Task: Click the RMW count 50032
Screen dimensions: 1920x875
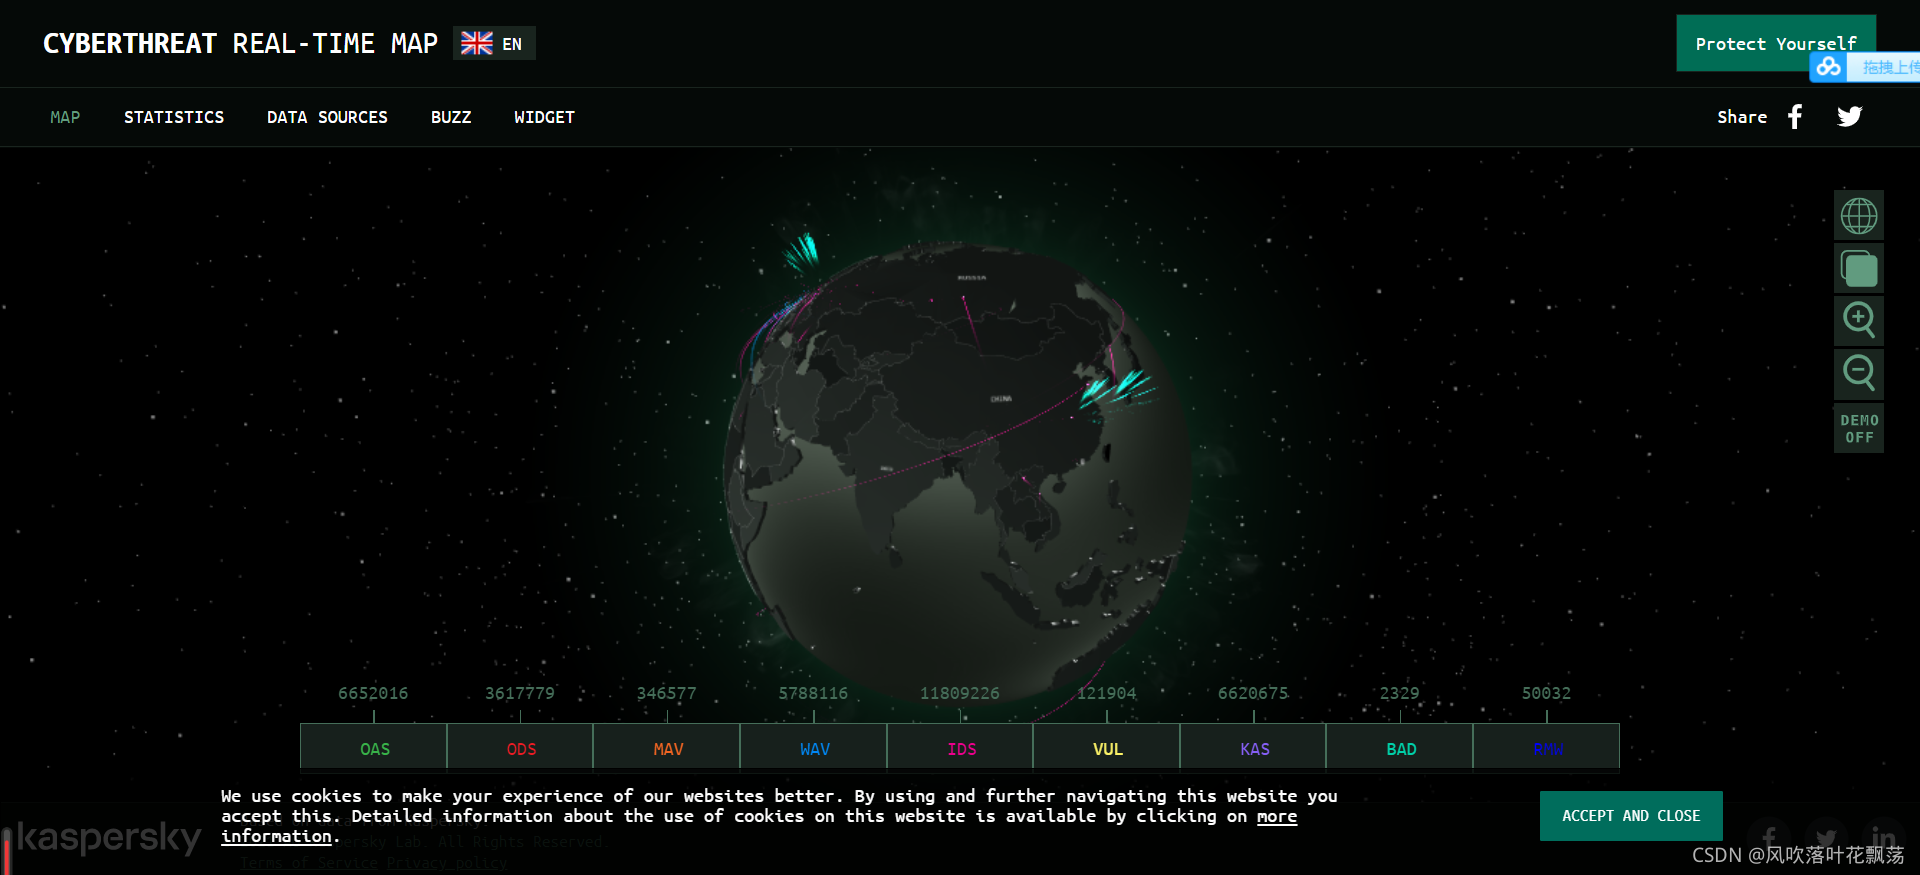Action: (x=1547, y=693)
